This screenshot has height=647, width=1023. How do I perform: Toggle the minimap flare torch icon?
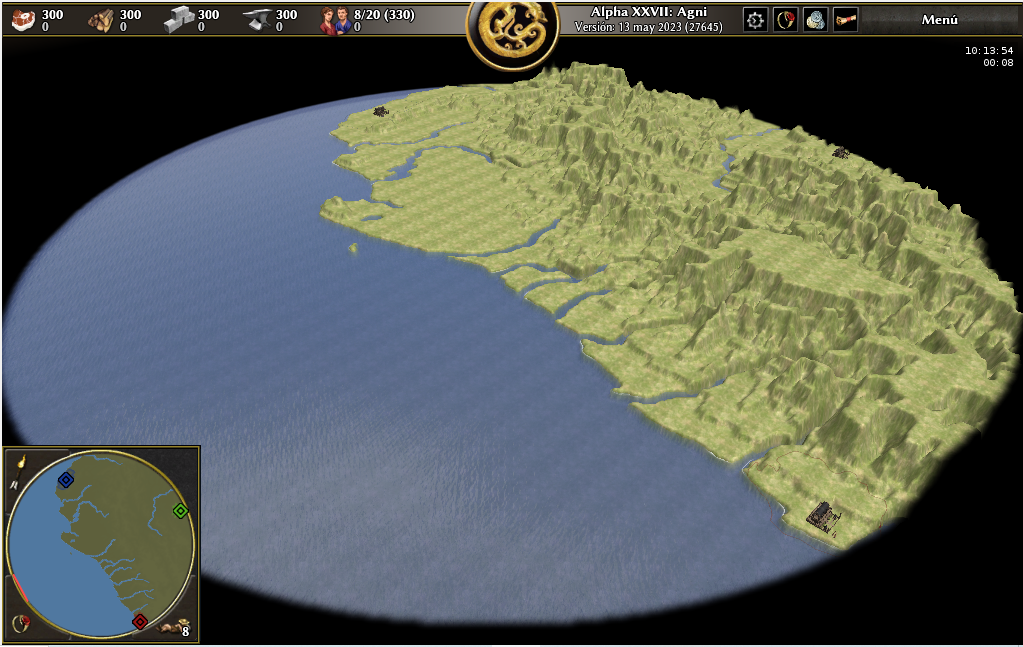tap(20, 462)
